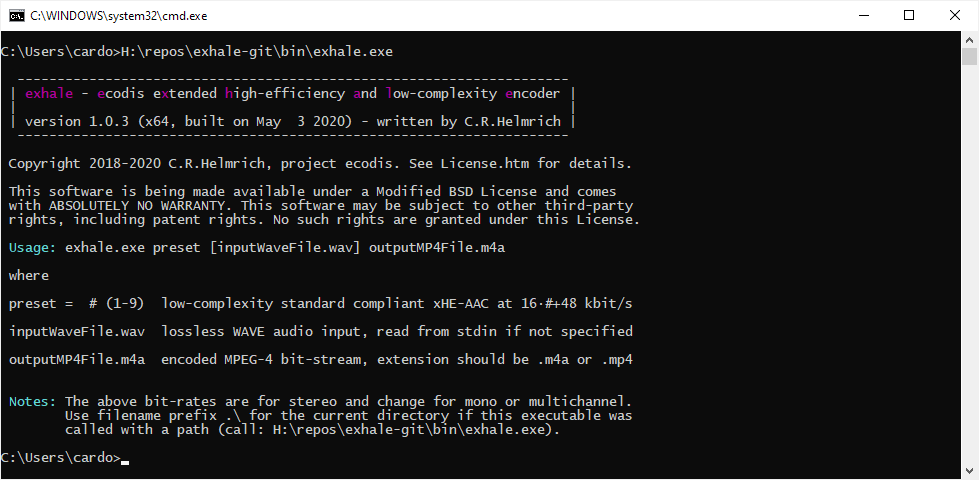
Task: Click the empty scrollbar track below thumb
Action: pyautogui.click(x=969, y=262)
